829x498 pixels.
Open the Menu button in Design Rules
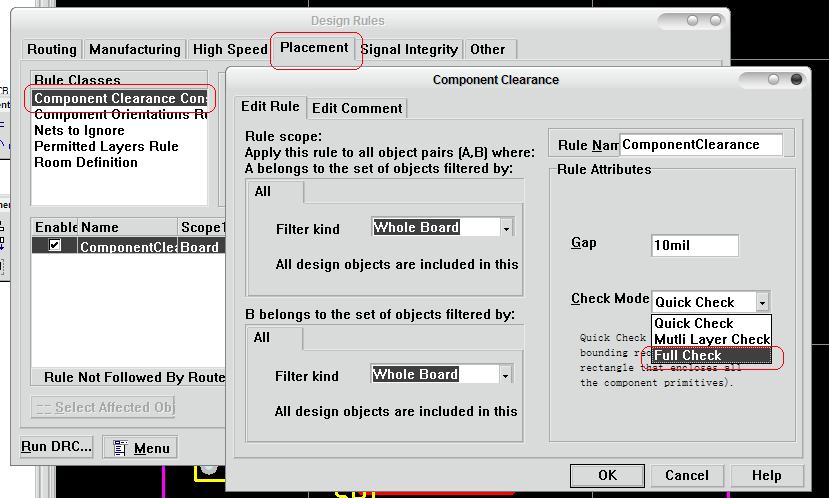[x=140, y=448]
